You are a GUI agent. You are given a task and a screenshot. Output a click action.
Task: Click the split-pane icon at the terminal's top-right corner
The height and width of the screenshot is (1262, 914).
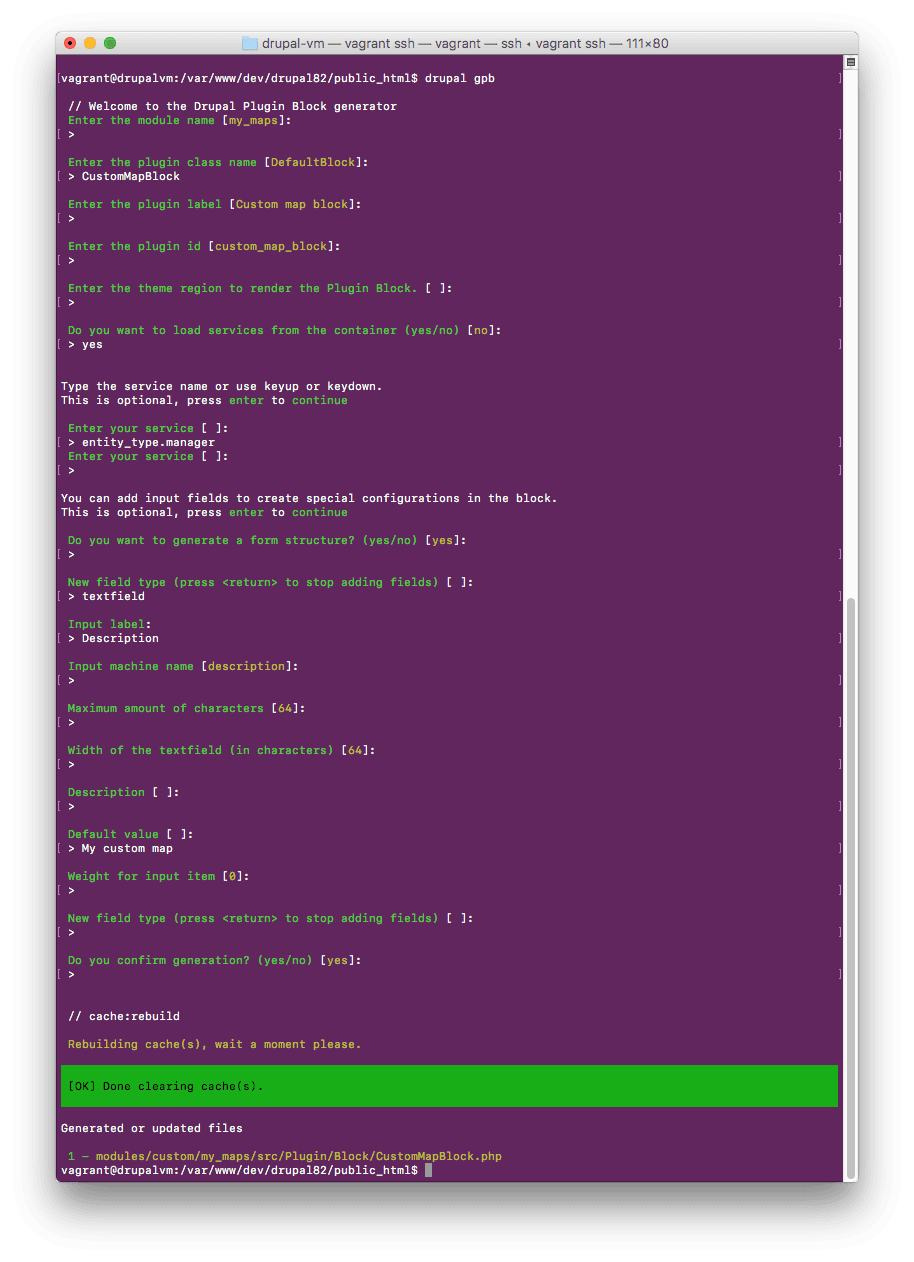(x=849, y=61)
